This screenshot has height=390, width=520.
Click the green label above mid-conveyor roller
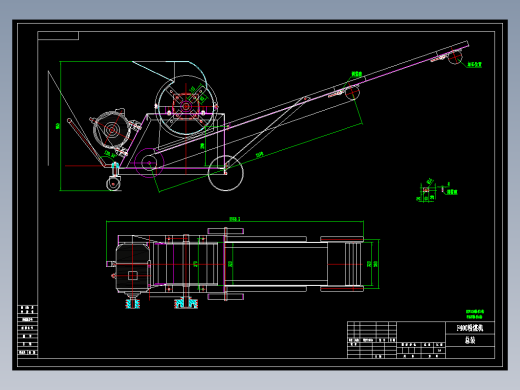pyautogui.click(x=357, y=74)
